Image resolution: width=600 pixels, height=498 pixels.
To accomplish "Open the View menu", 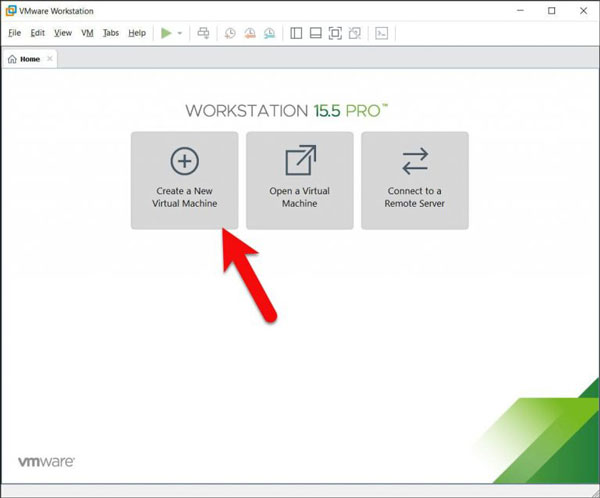I will 63,33.
